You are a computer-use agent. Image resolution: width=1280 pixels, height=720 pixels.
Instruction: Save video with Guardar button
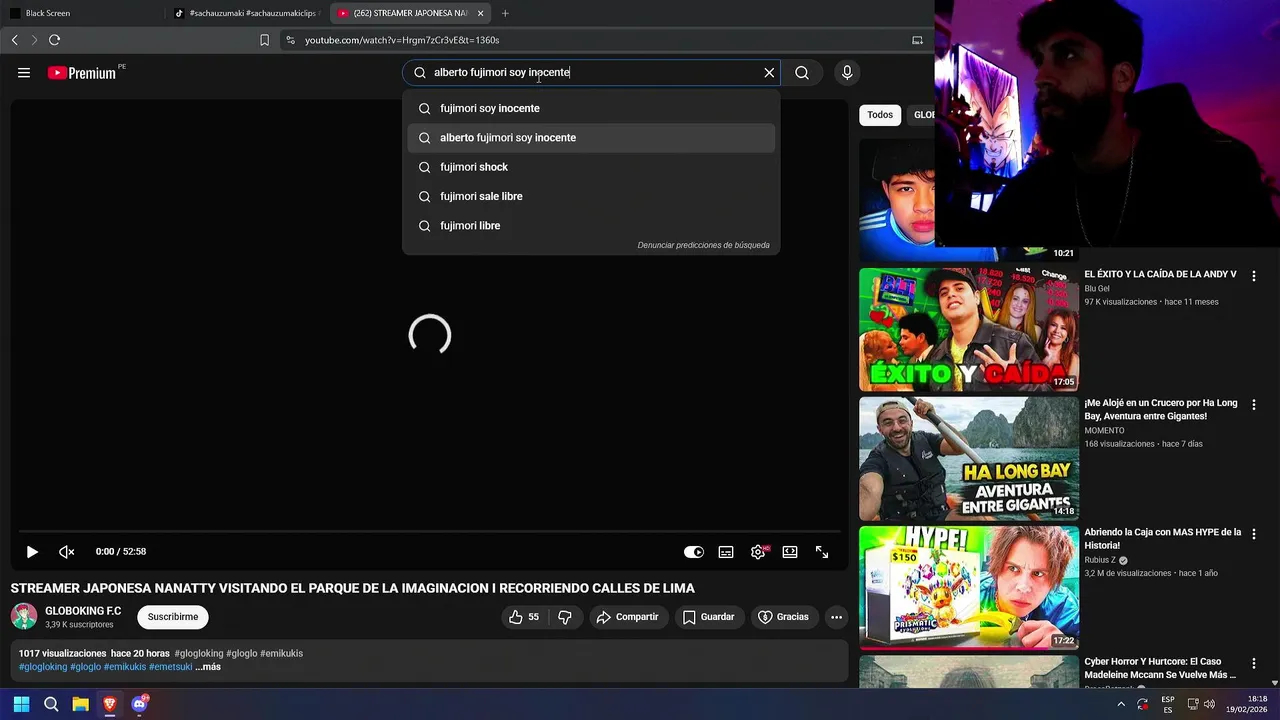click(709, 617)
